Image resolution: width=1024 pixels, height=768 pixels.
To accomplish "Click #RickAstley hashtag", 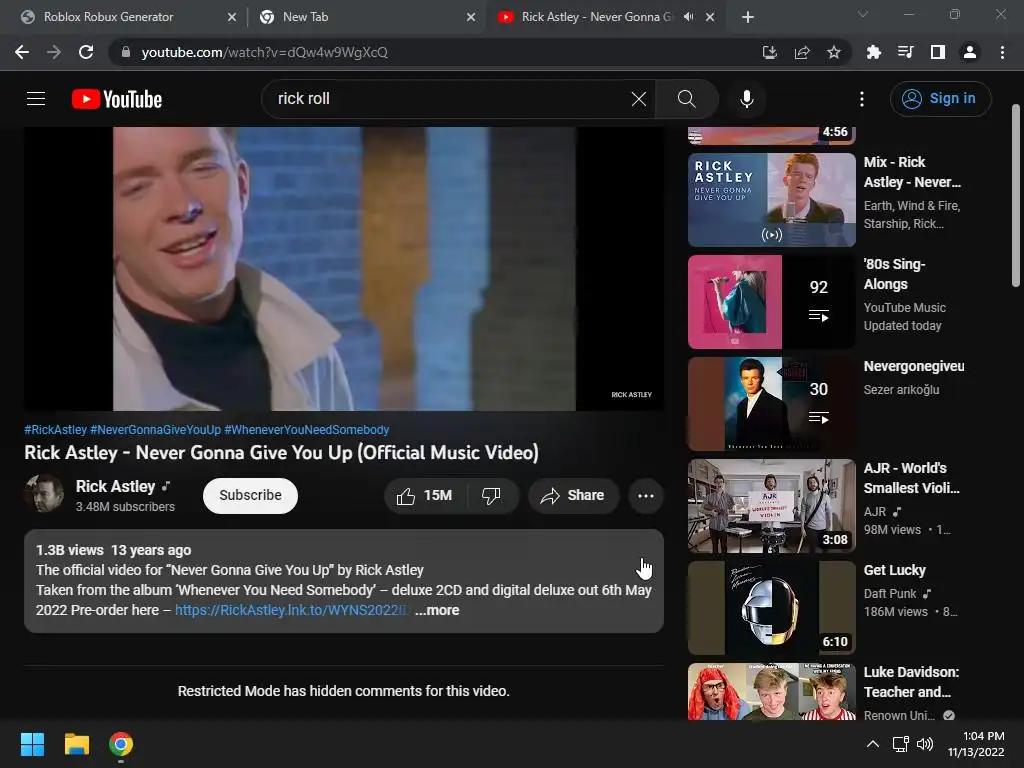I will [x=56, y=430].
